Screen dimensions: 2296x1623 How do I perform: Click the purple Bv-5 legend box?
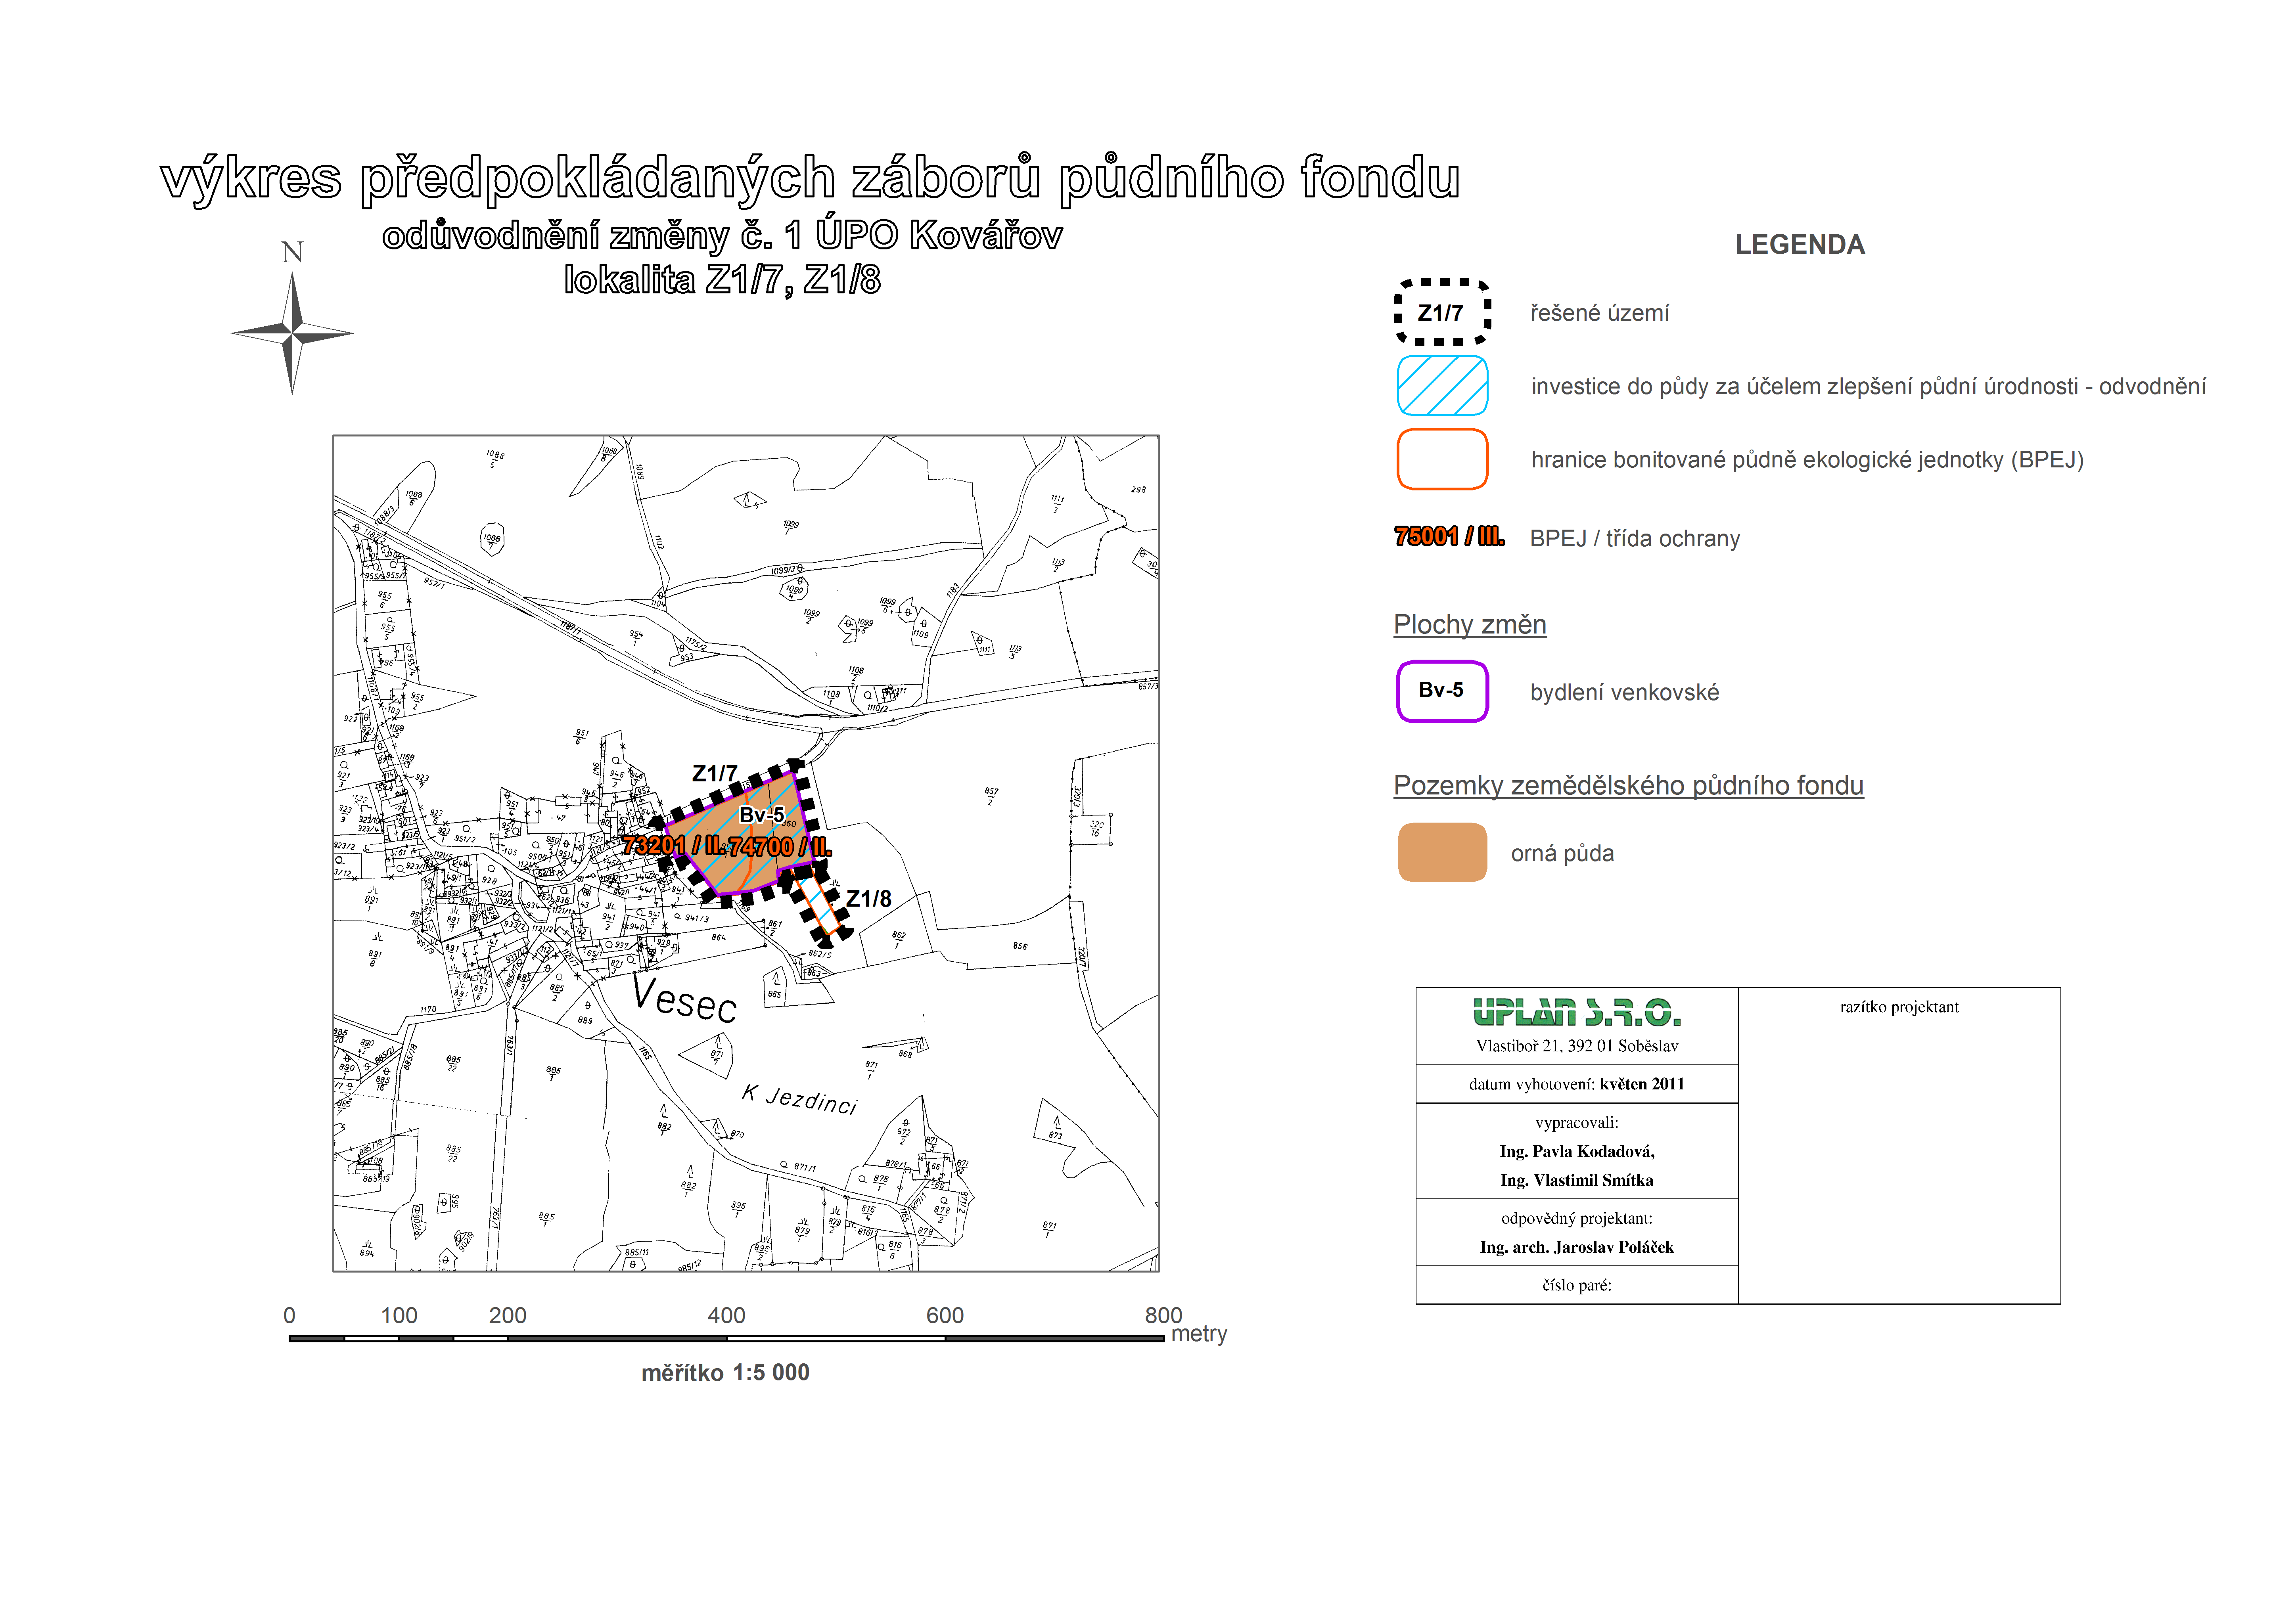tap(1442, 691)
